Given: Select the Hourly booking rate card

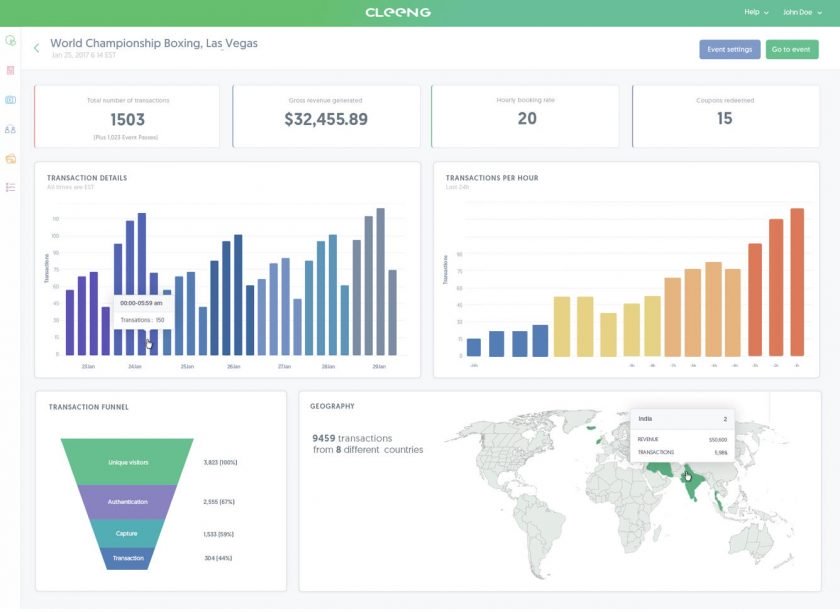Looking at the screenshot, I should click(x=525, y=116).
